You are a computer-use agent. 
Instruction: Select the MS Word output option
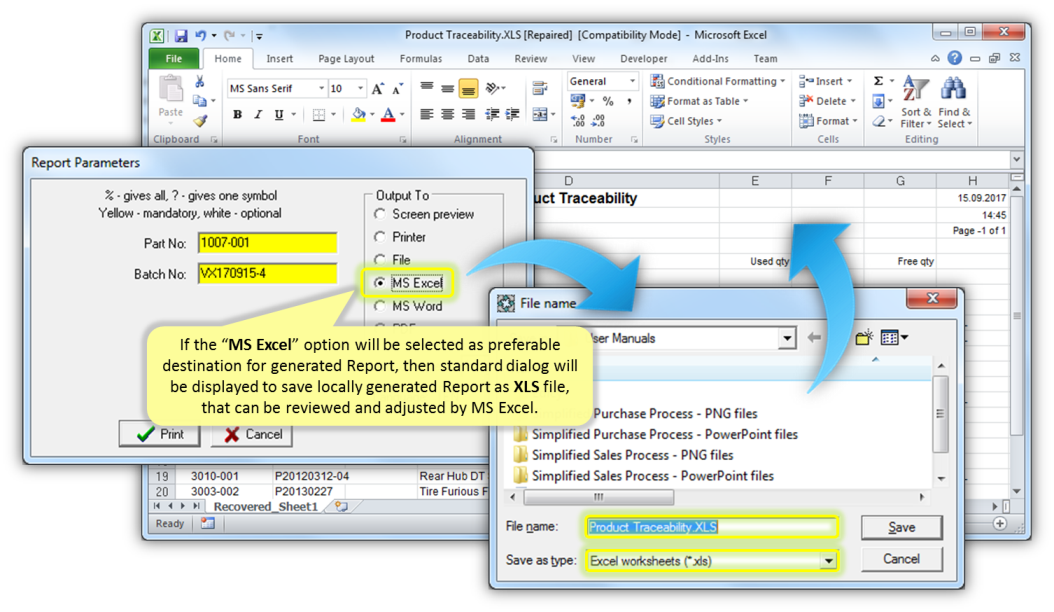380,306
